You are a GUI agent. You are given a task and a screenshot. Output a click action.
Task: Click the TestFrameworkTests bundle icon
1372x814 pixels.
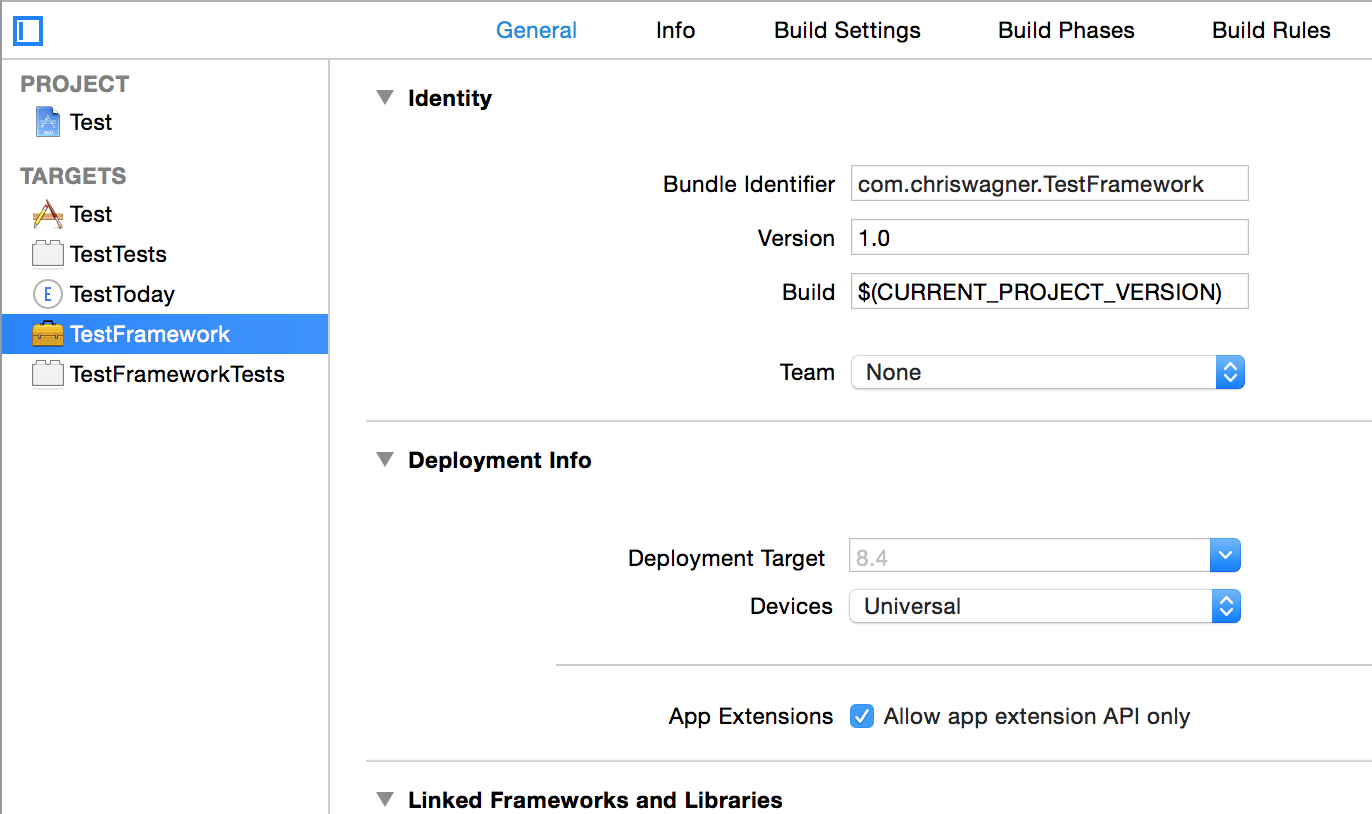47,374
